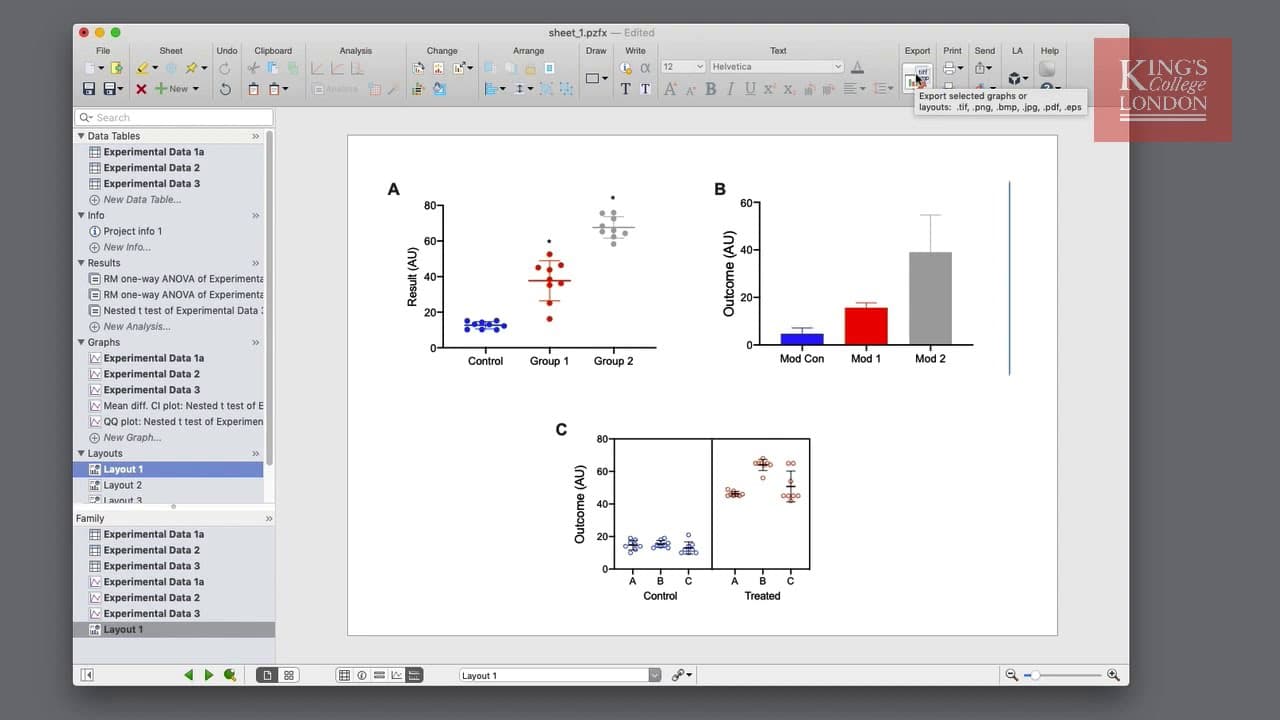This screenshot has width=1280, height=720.
Task: Click the Save file icon
Action: pos(89,89)
